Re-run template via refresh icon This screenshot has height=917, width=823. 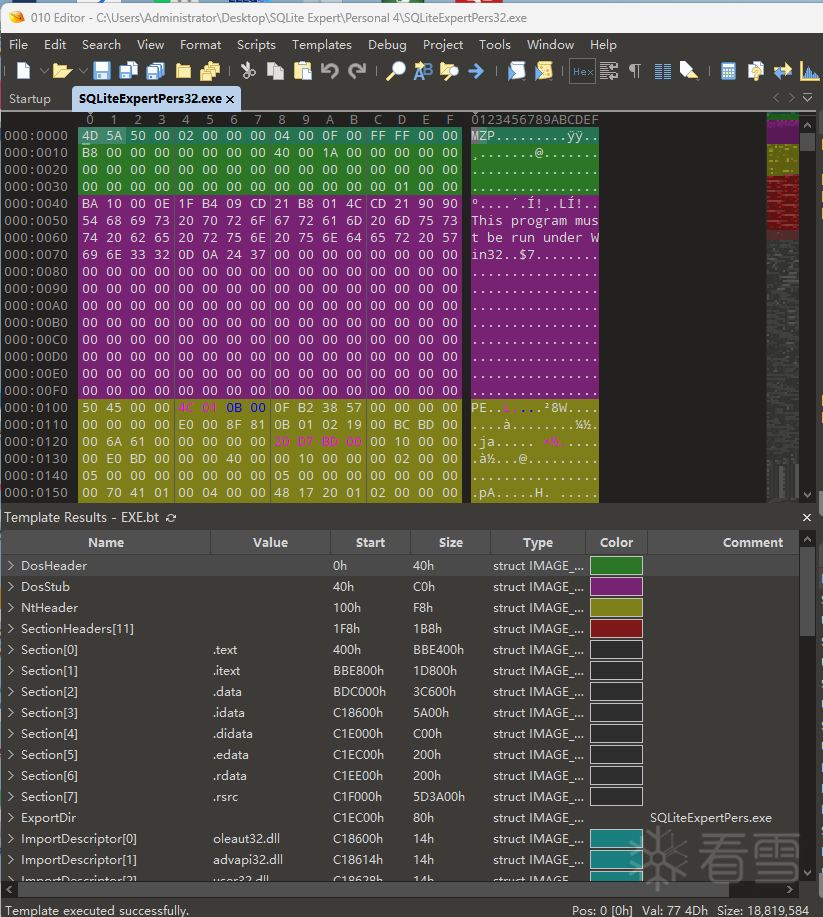coord(171,517)
